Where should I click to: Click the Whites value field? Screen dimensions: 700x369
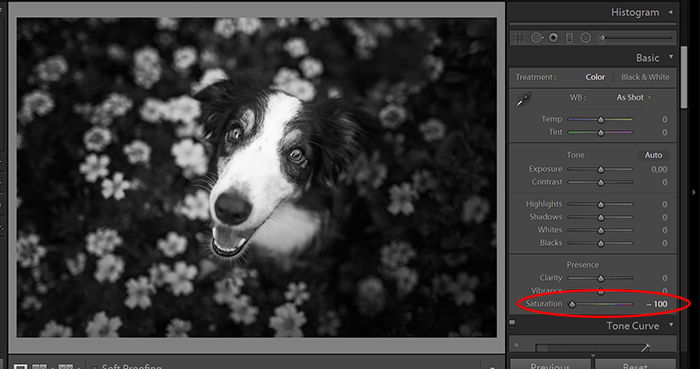(x=665, y=230)
